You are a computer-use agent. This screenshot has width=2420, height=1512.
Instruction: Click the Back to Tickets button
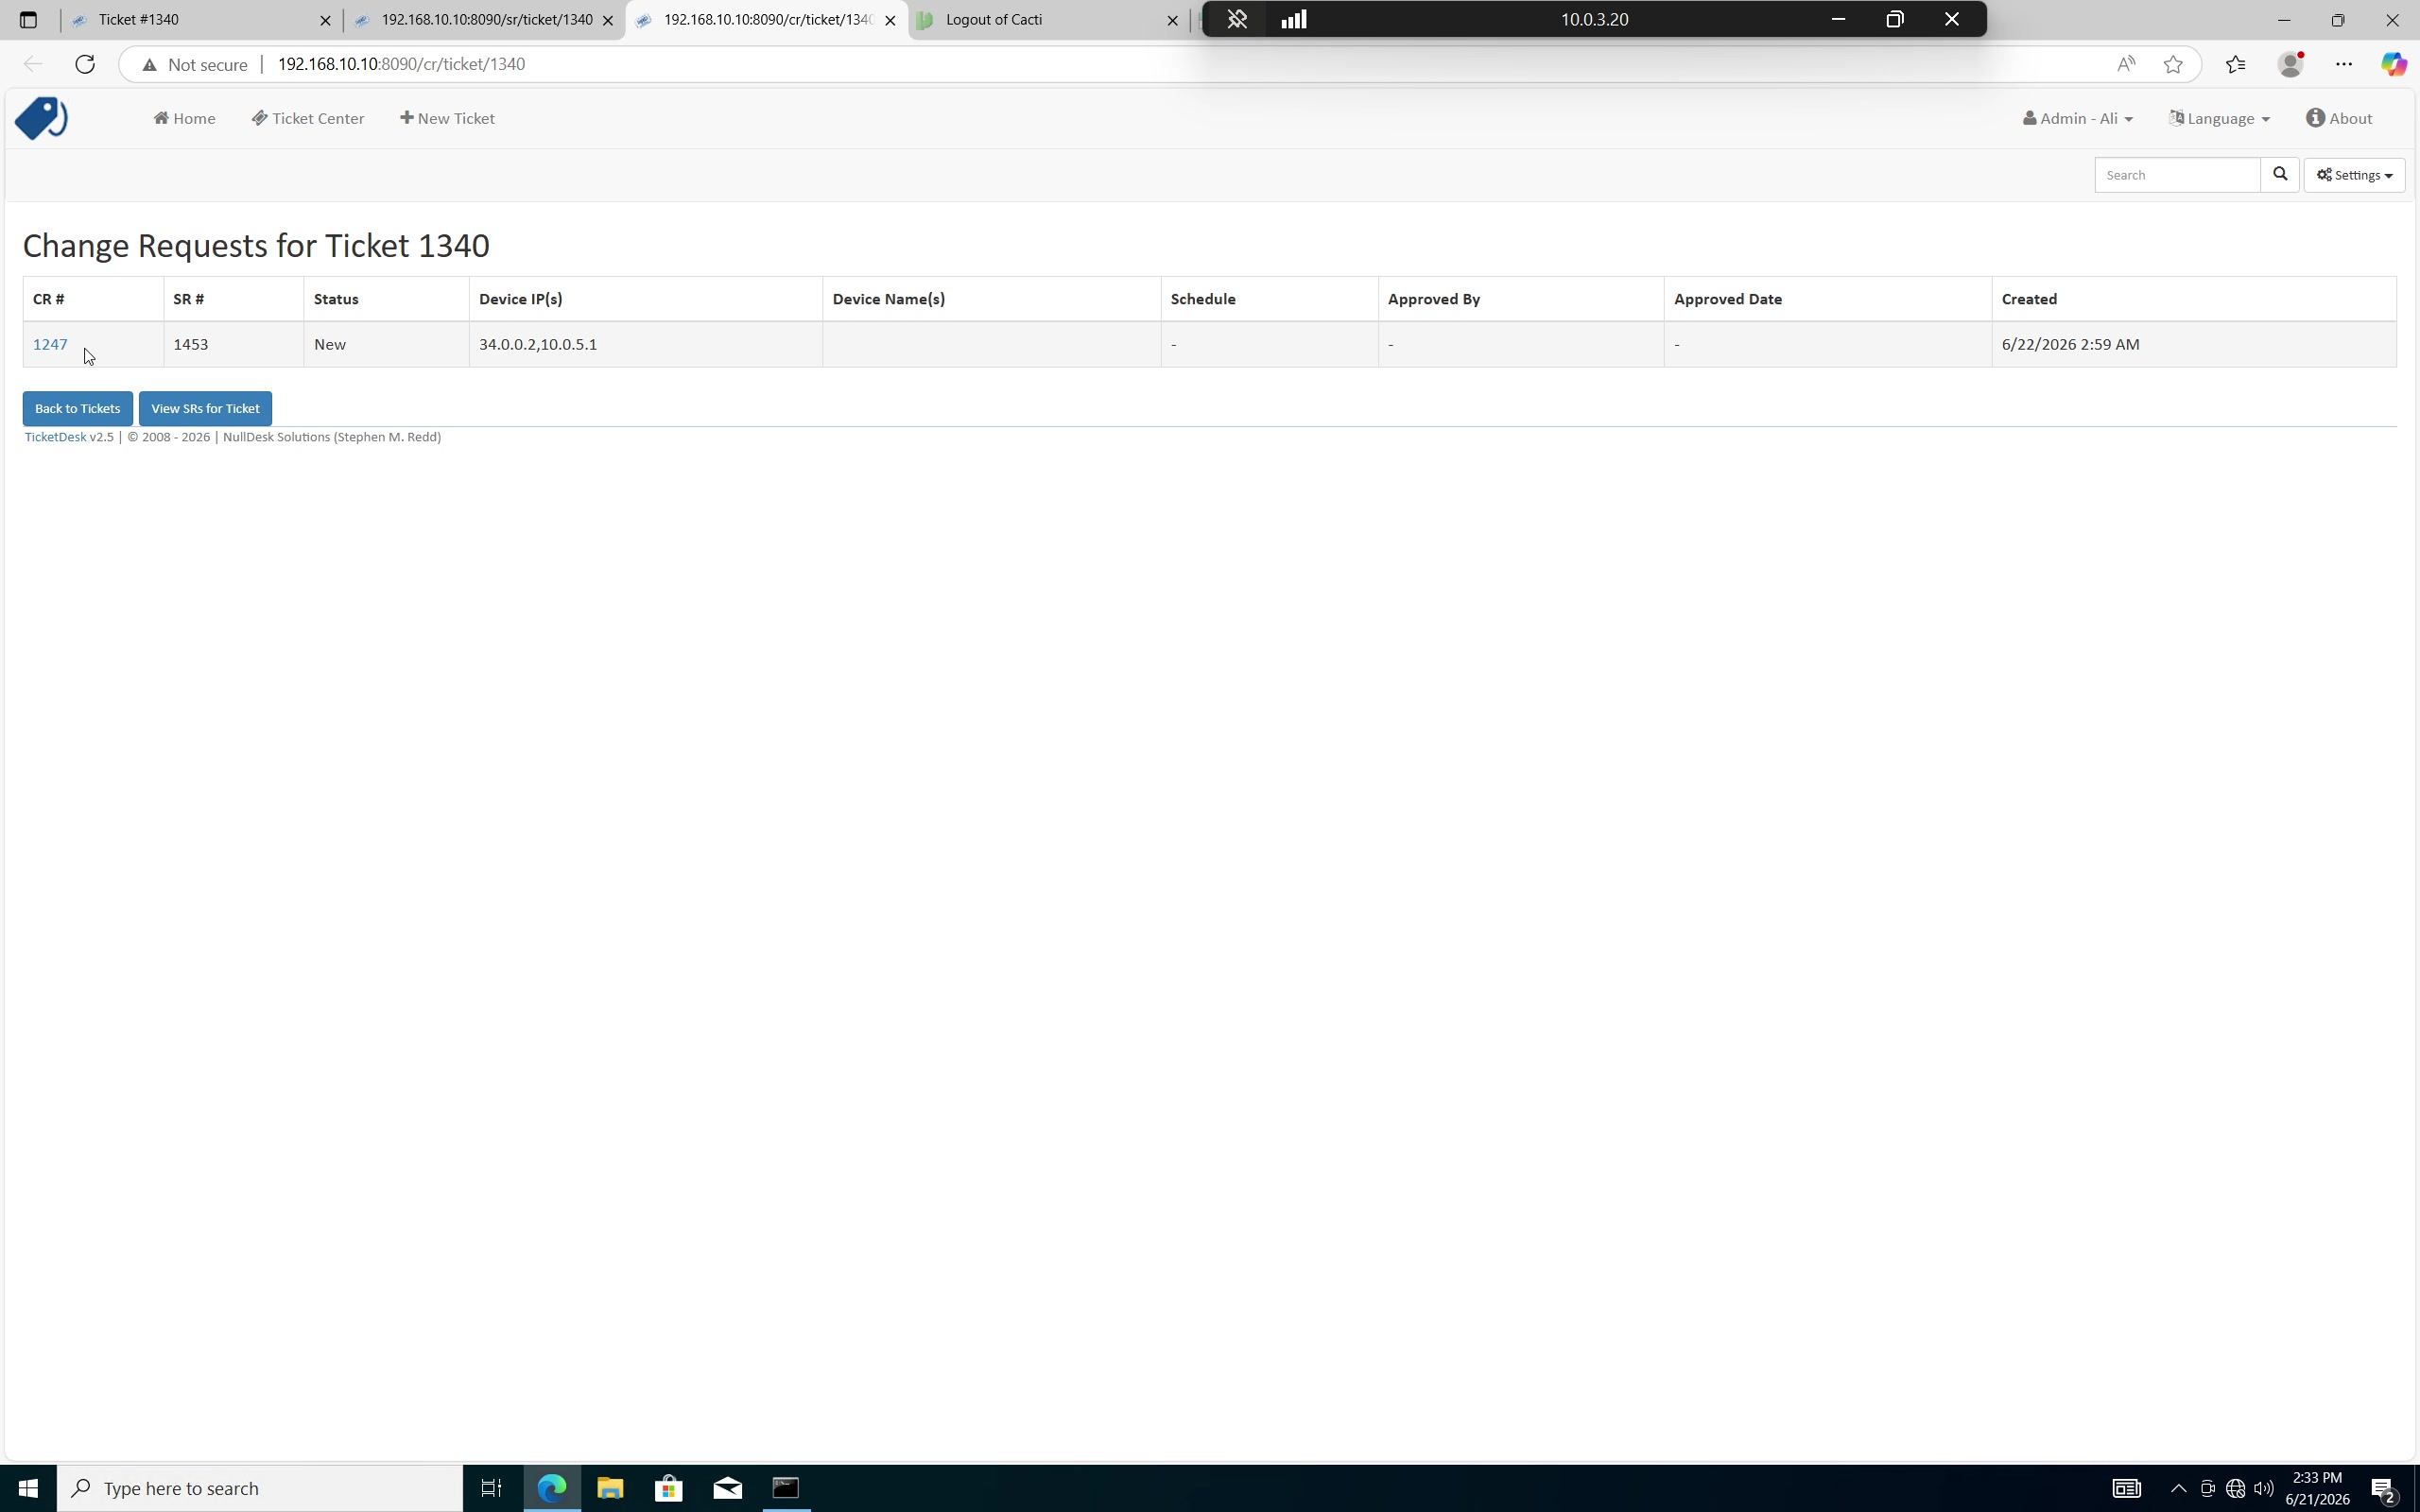pyautogui.click(x=77, y=408)
